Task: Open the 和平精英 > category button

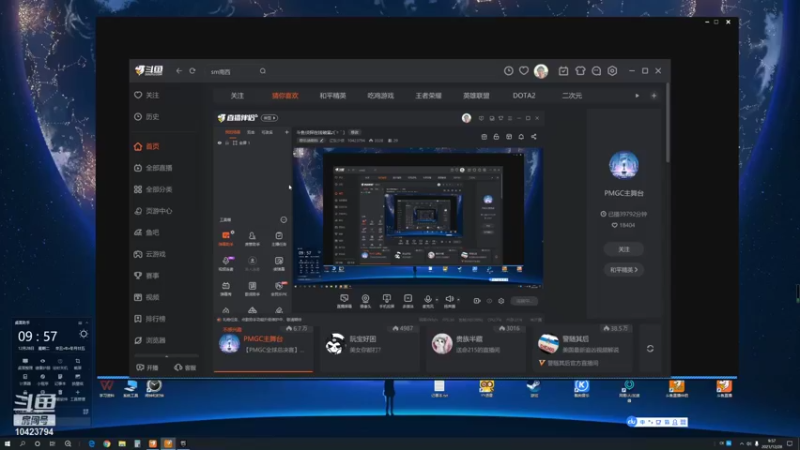Action: tap(623, 270)
